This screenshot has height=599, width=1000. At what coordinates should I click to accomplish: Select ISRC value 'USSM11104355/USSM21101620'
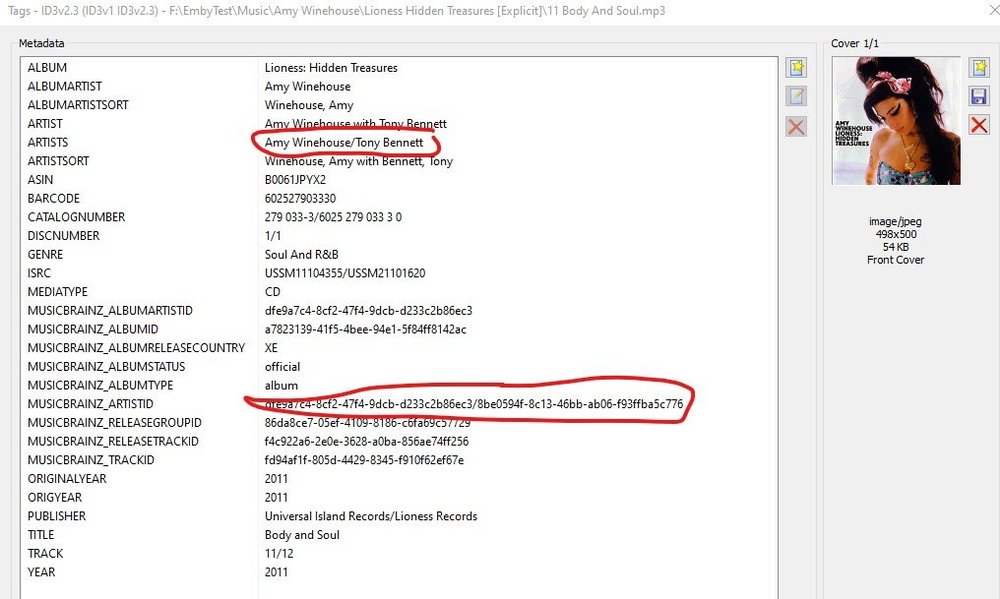(x=345, y=273)
